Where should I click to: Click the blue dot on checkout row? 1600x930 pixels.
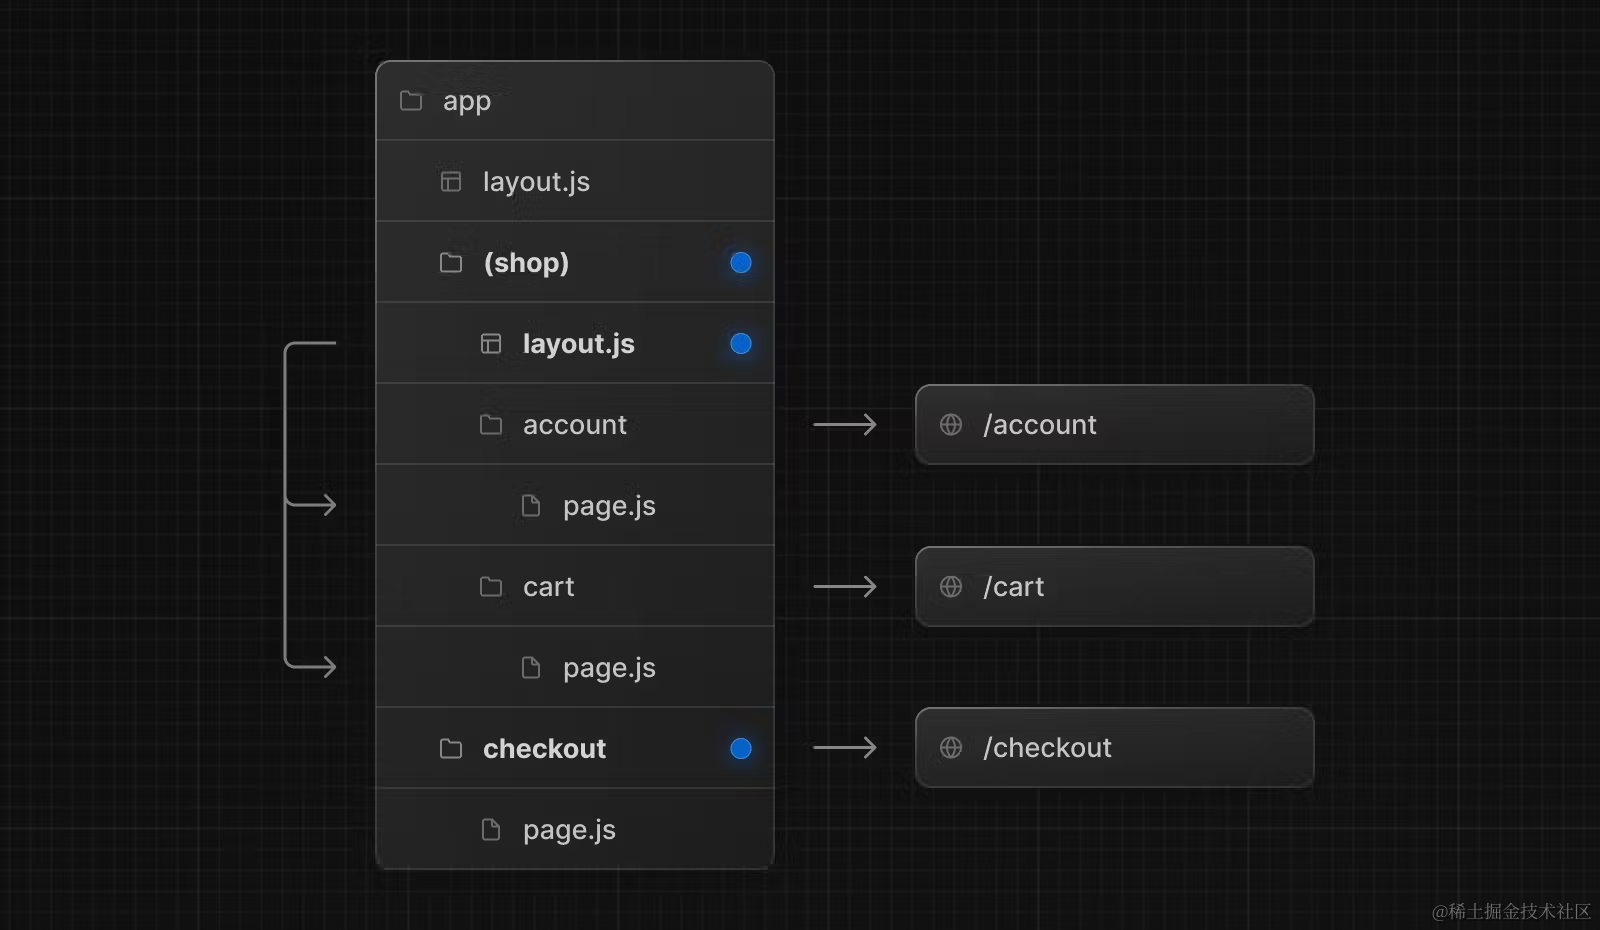click(741, 749)
